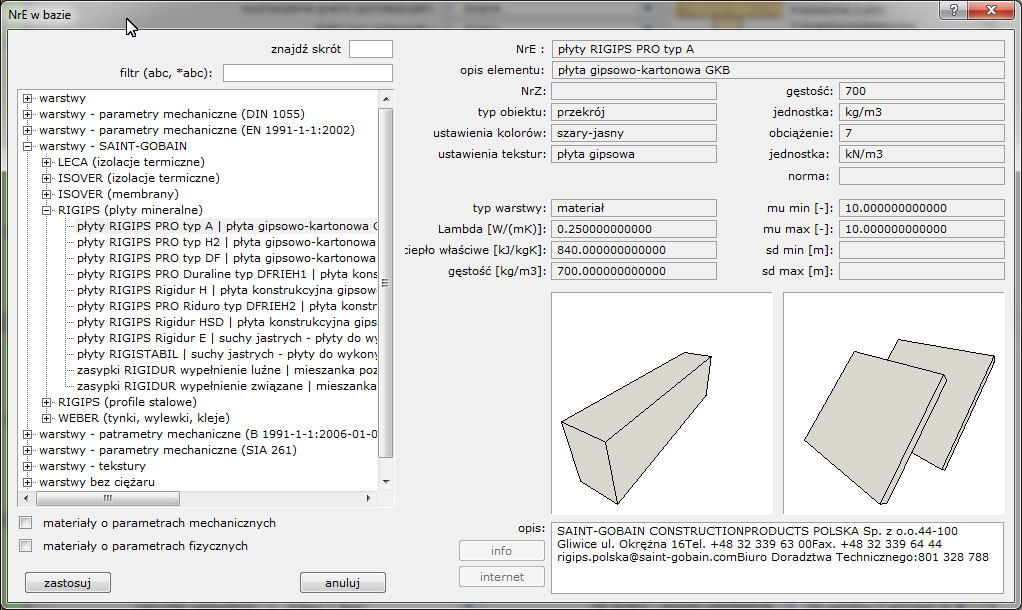Select 'zasypki RIGIDUR wypełnienie związane' tree item

(226, 386)
